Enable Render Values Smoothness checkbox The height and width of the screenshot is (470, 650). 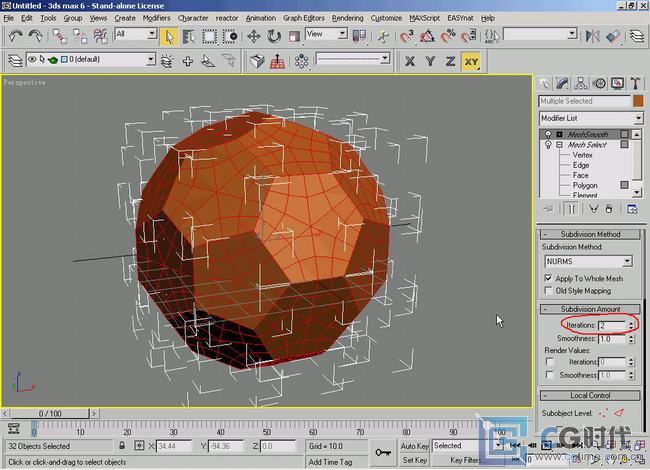click(550, 375)
